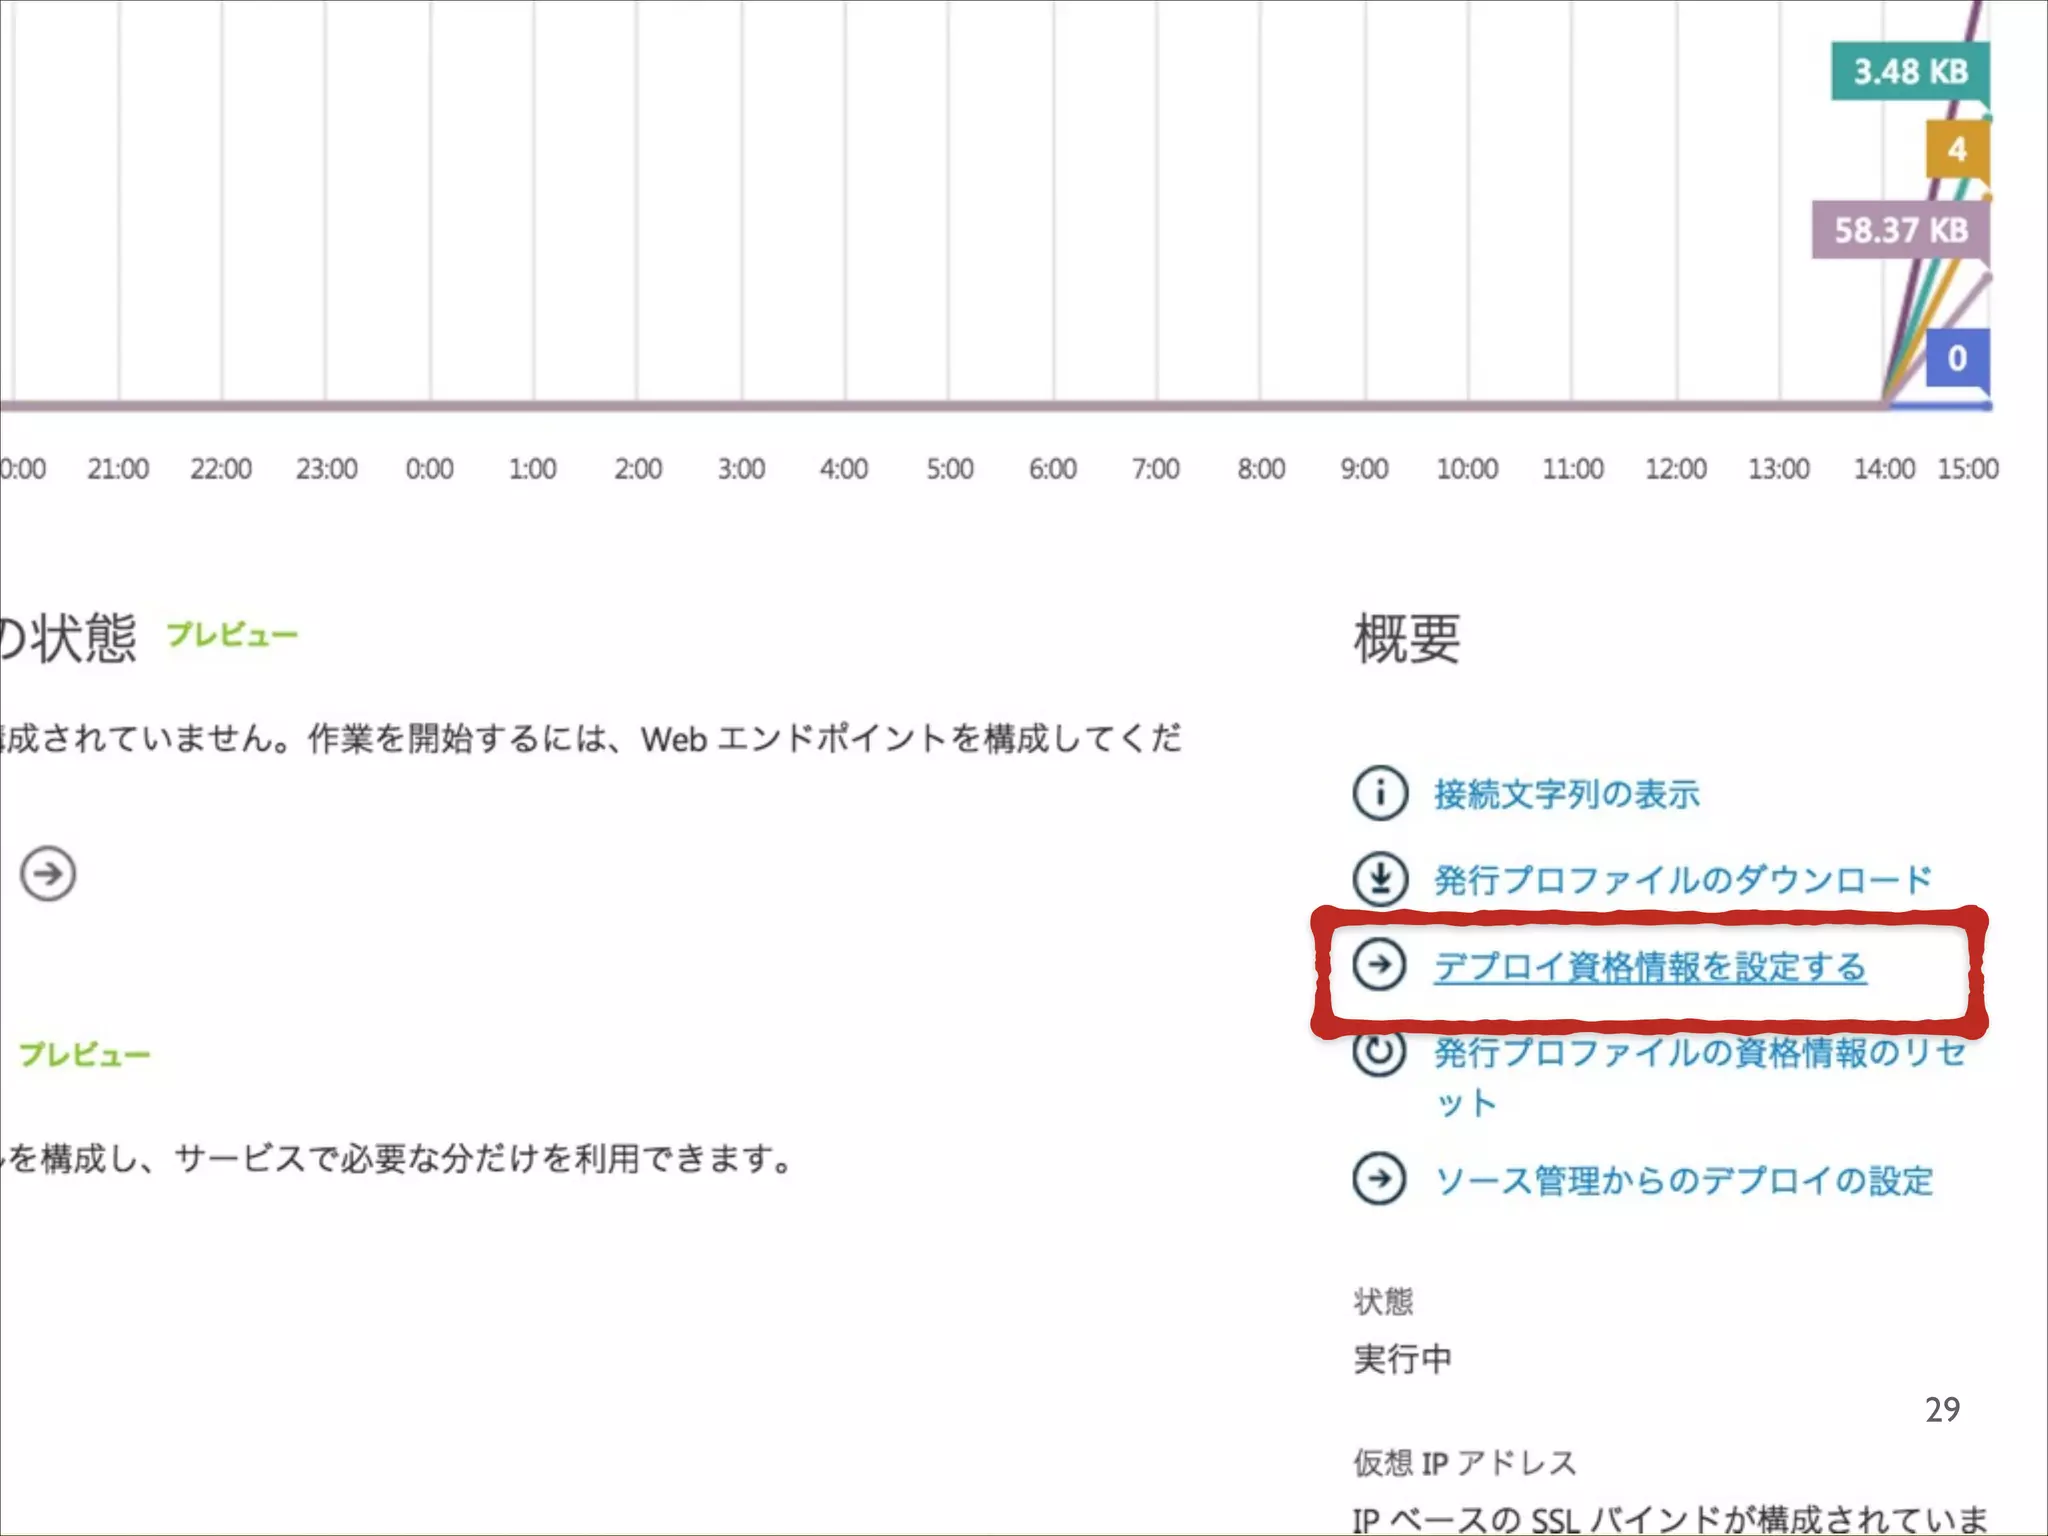Click the info icon beside 接続文字列の表示
2048x1536 pixels.
click(1380, 793)
